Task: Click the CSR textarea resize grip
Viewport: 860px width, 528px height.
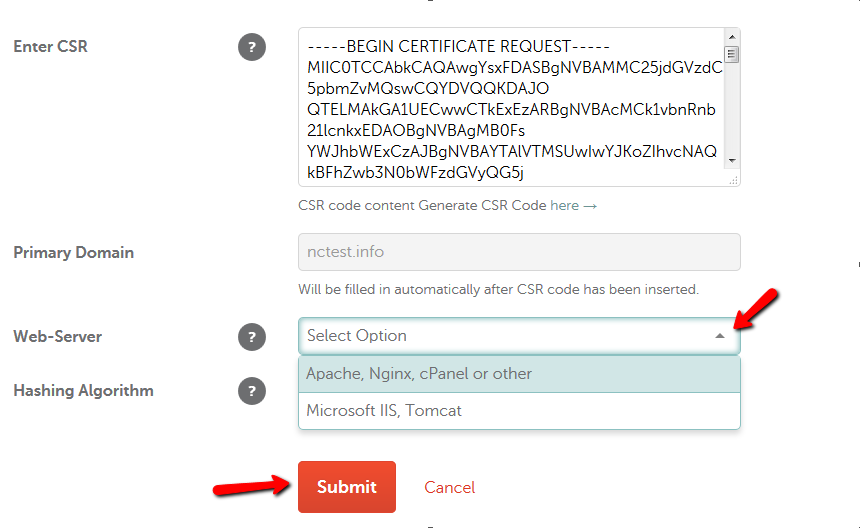Action: tap(733, 180)
